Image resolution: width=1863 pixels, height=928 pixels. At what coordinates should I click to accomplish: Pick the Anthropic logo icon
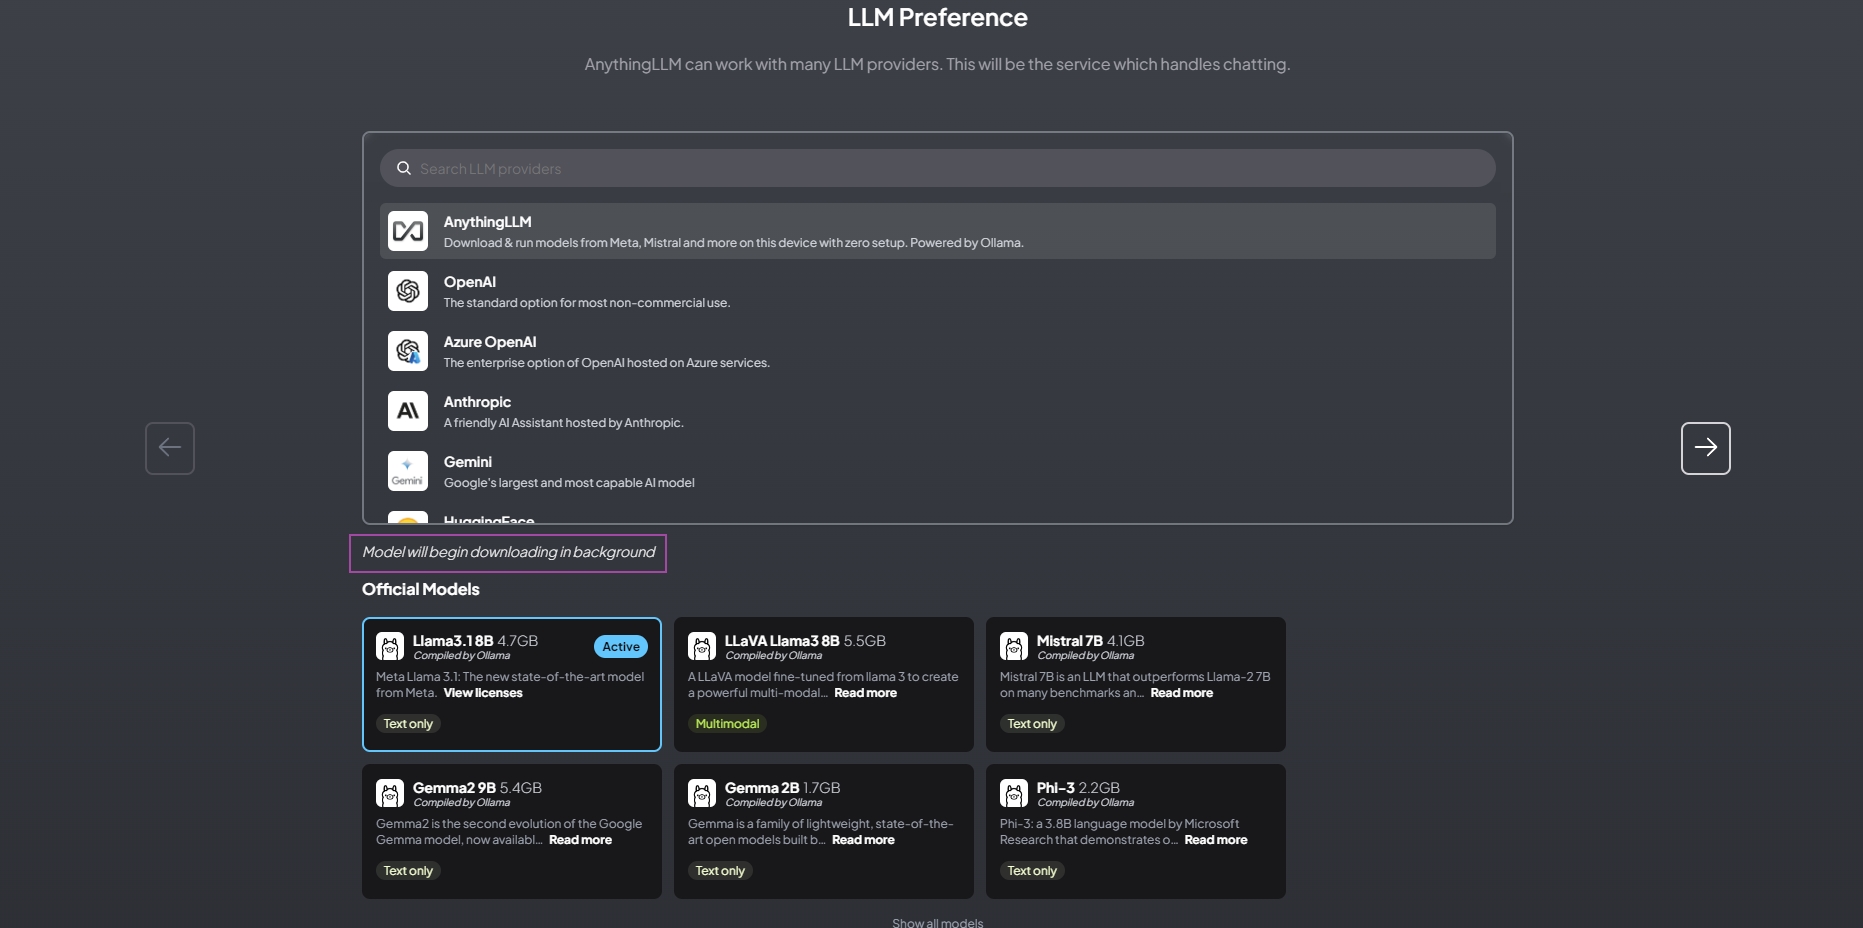[x=407, y=411]
